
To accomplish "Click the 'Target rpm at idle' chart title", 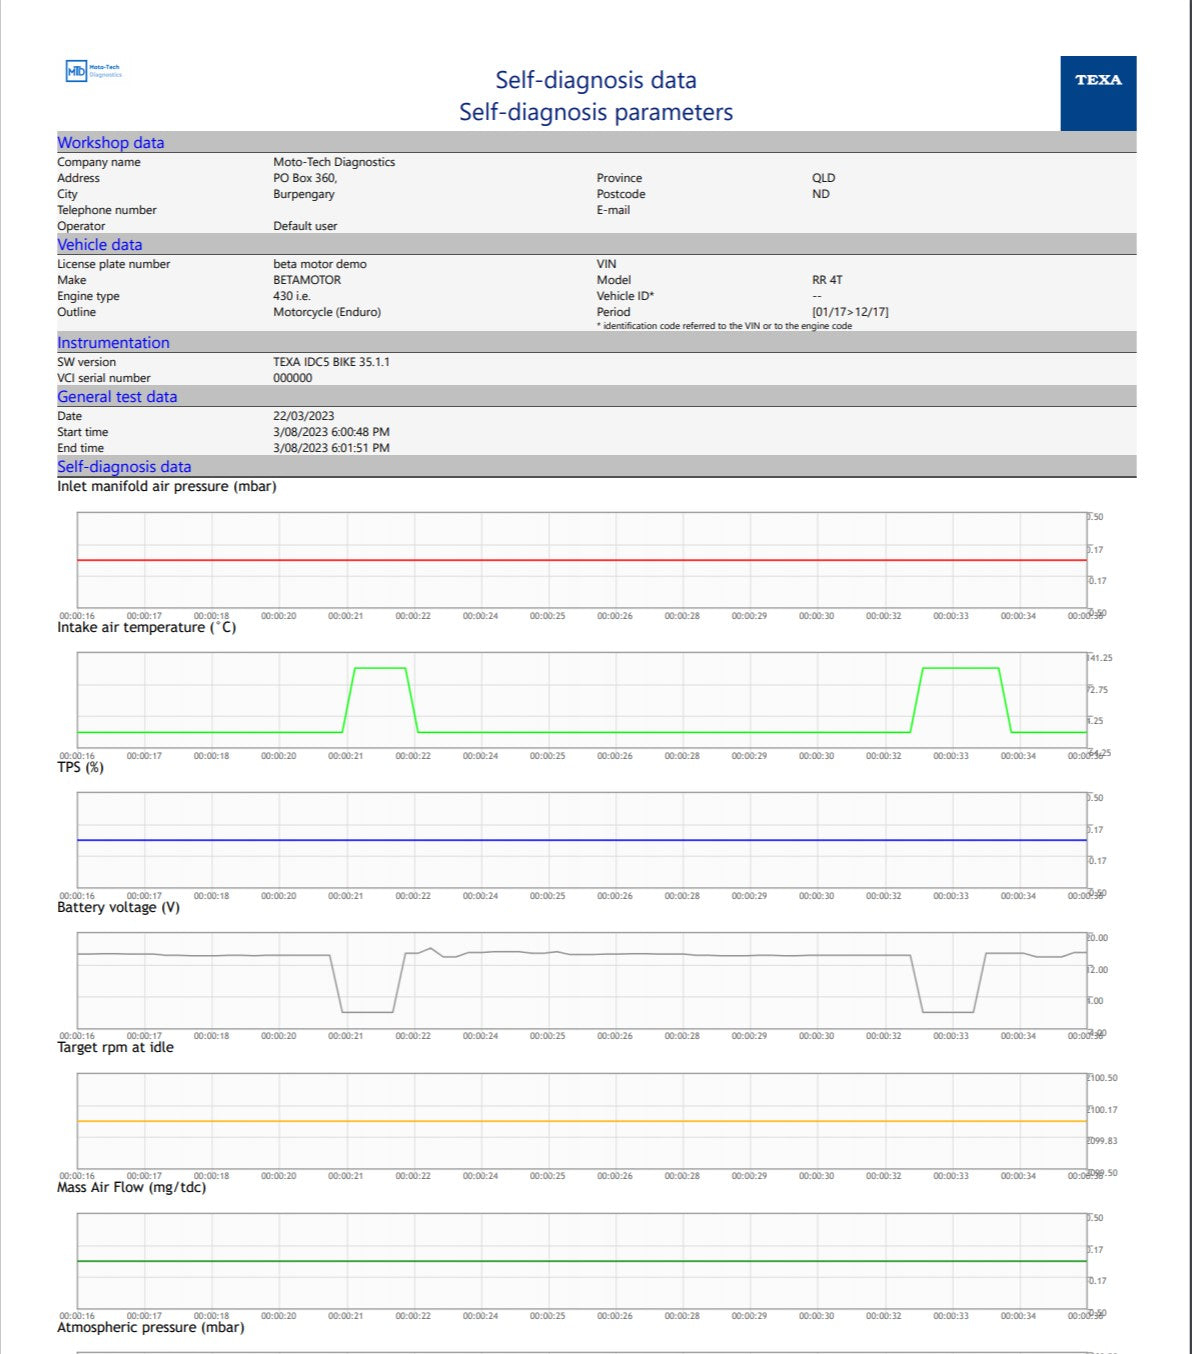I will [x=115, y=1048].
